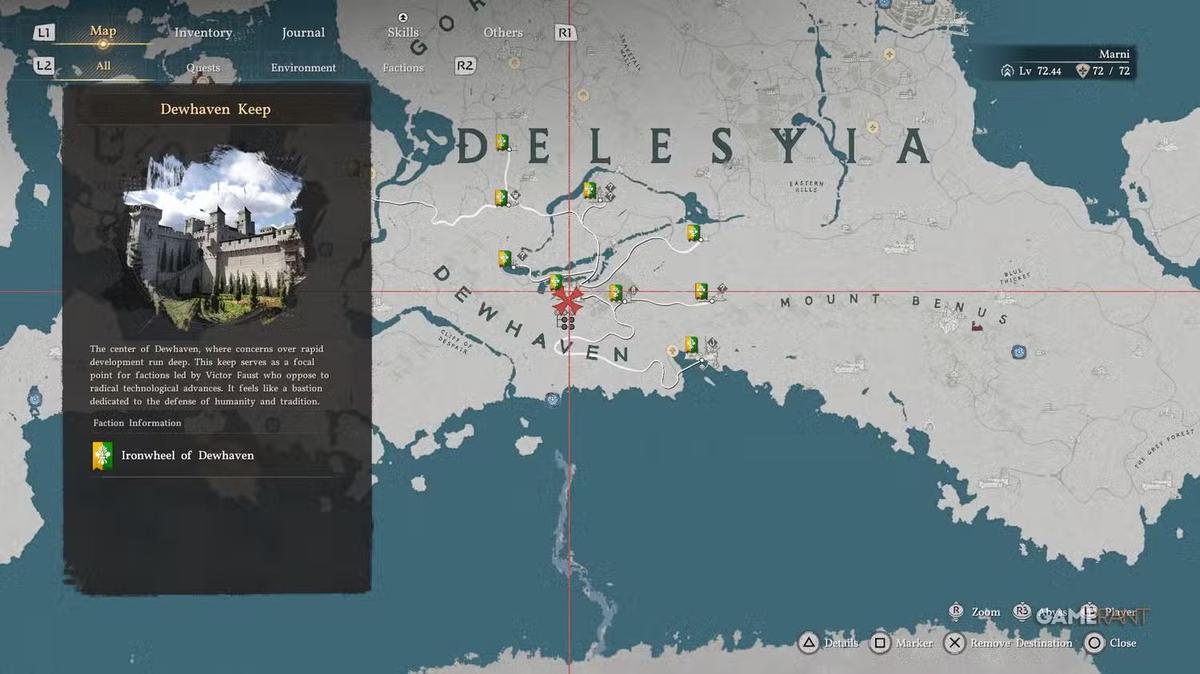Click the red X destination marker
The width and height of the screenshot is (1200, 674).
(569, 299)
